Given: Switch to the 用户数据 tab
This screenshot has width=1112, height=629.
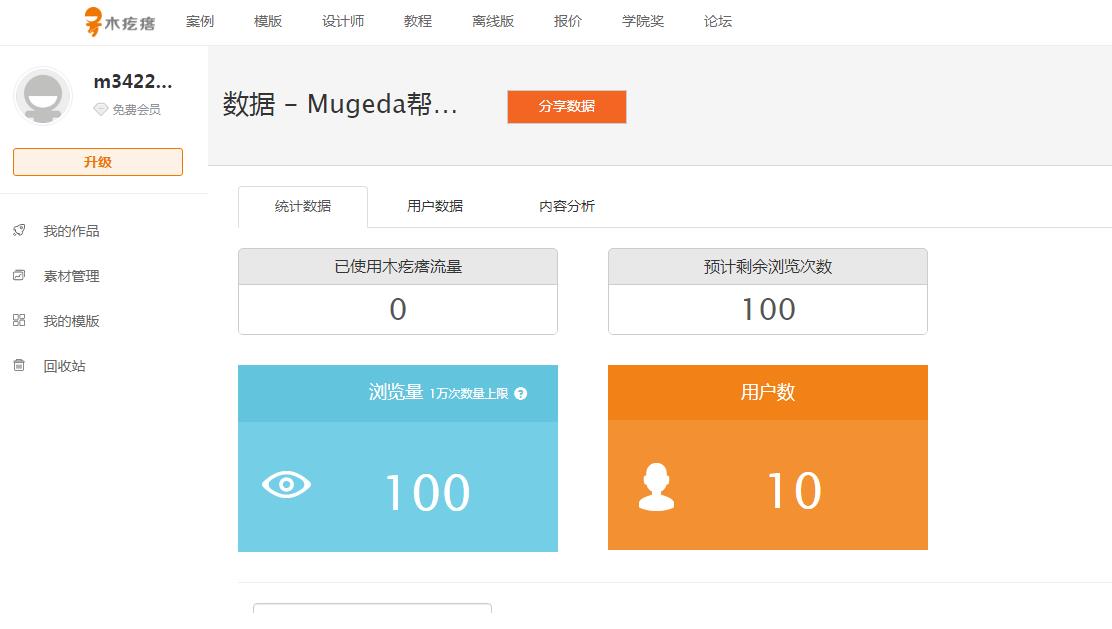Looking at the screenshot, I should [435, 206].
